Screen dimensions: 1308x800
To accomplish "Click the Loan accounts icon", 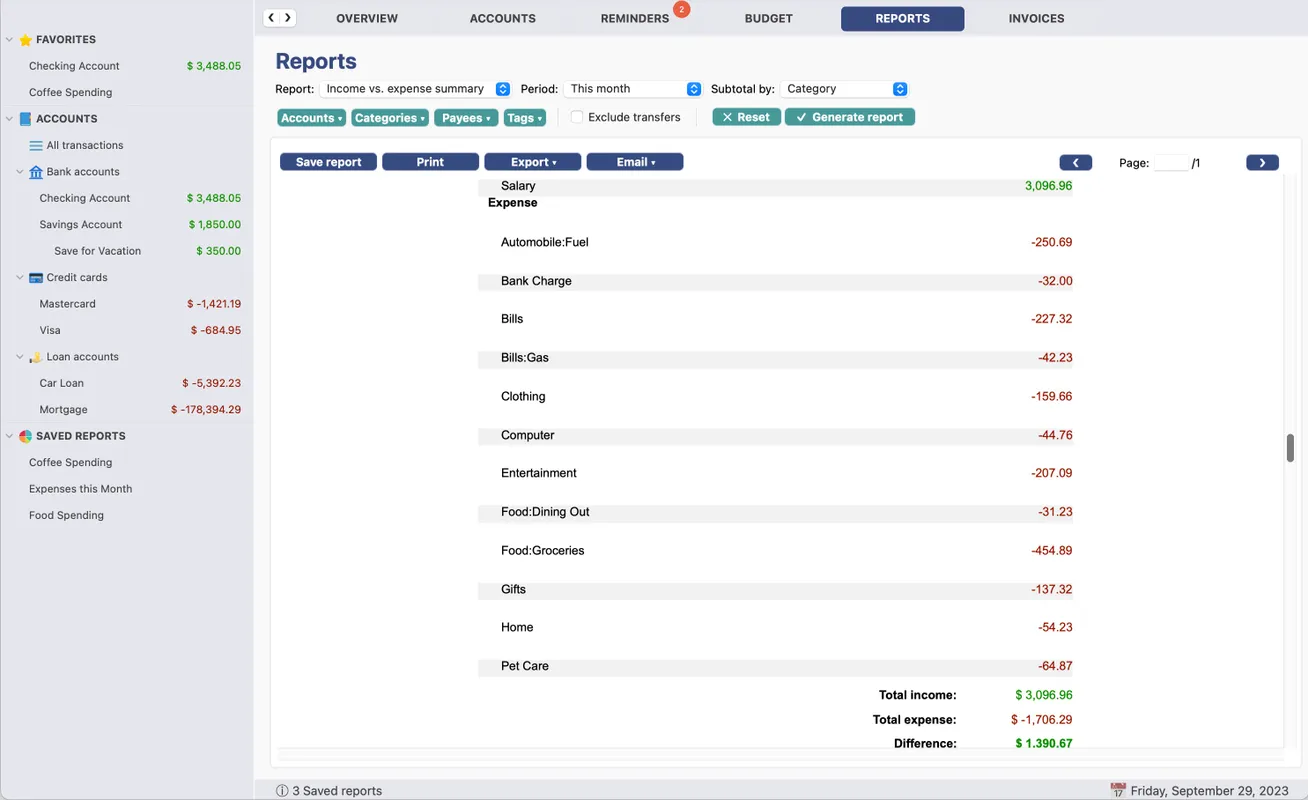I will pyautogui.click(x=36, y=357).
